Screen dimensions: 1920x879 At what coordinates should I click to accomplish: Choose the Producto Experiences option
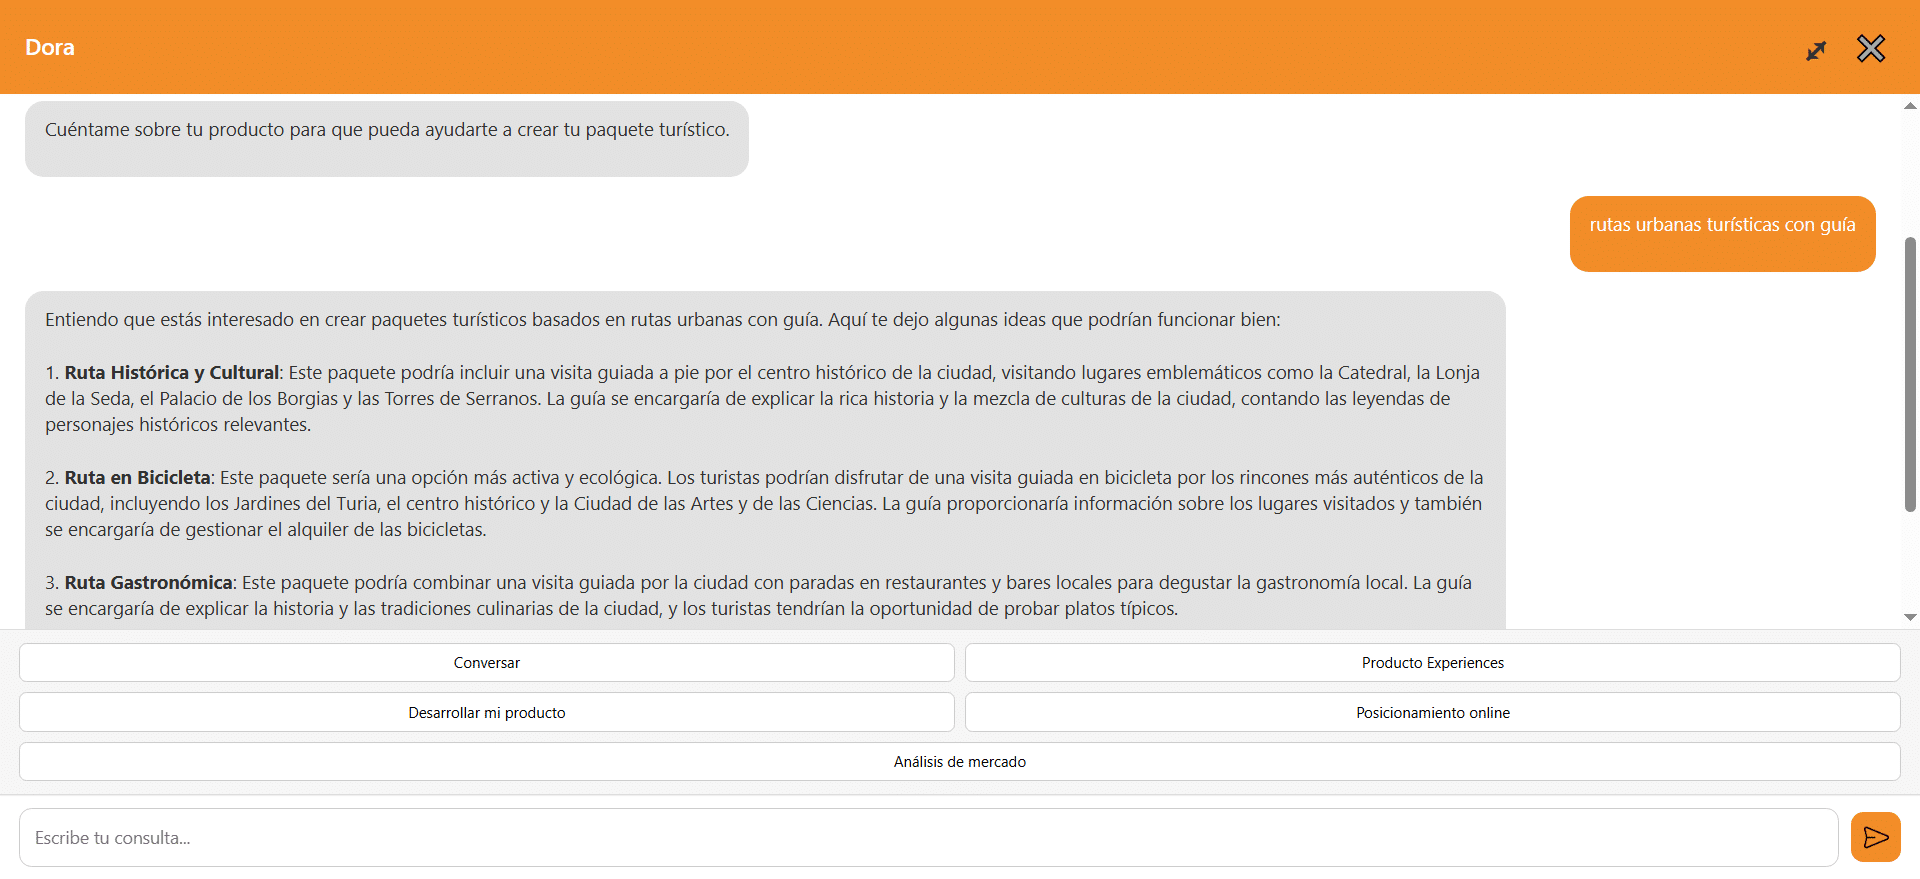point(1432,663)
